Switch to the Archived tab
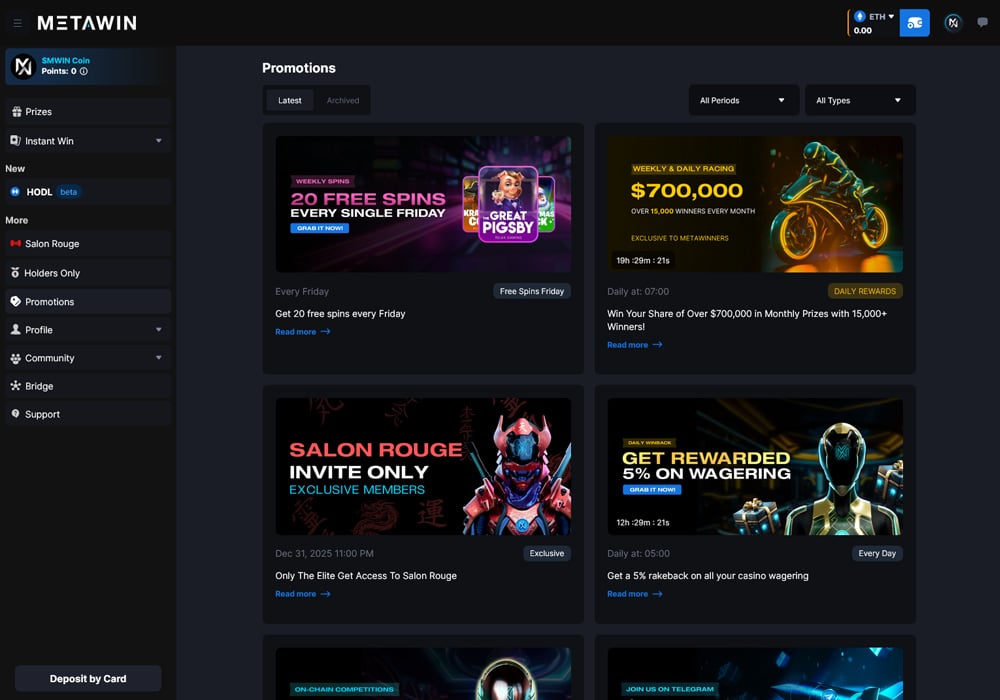This screenshot has height=700, width=1000. (343, 100)
